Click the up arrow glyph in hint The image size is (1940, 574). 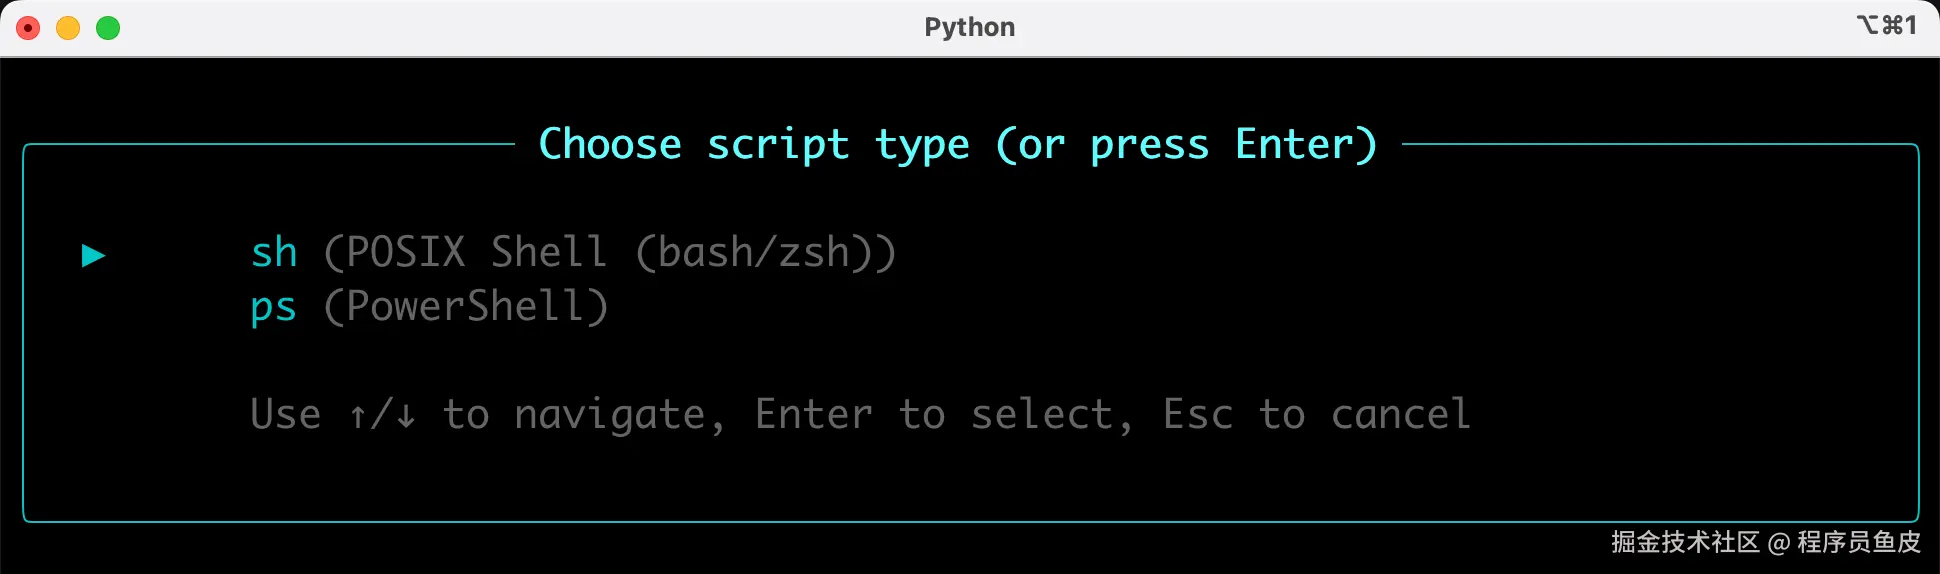click(x=358, y=416)
